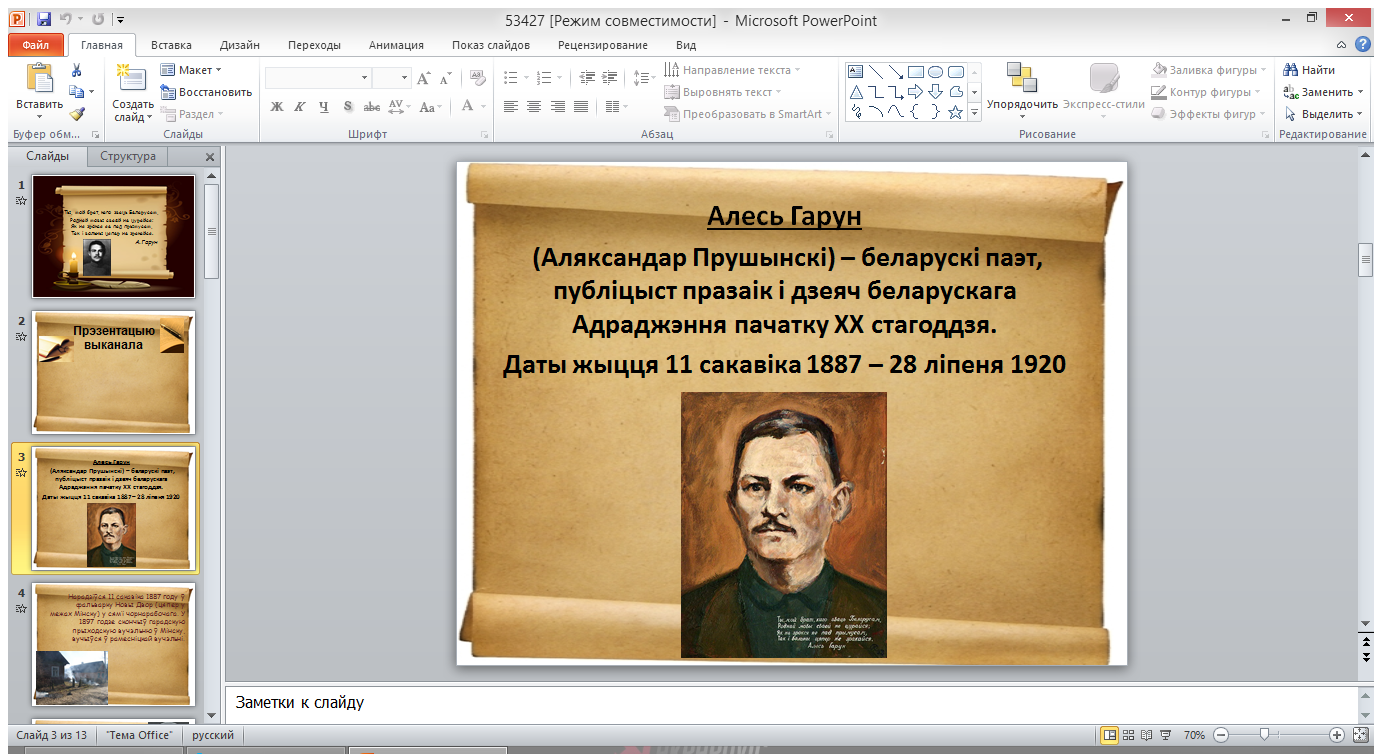Click the Clear formatting eraser icon
The image size is (1382, 754).
tap(477, 78)
